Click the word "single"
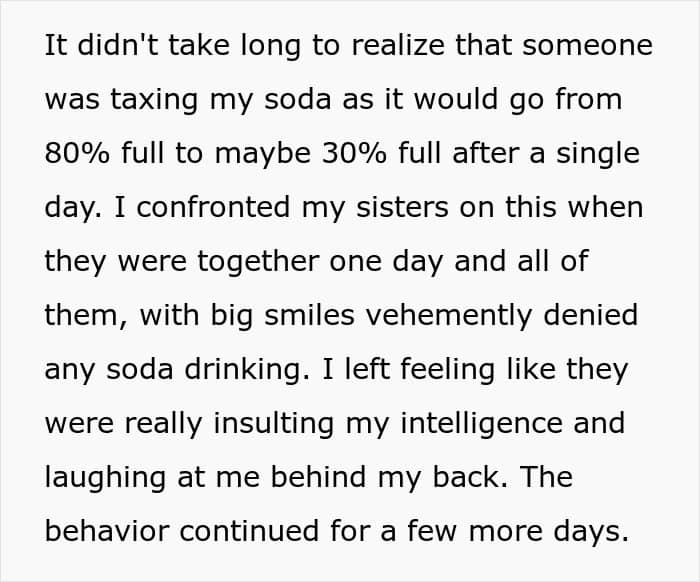This screenshot has width=700, height=582. point(598,155)
